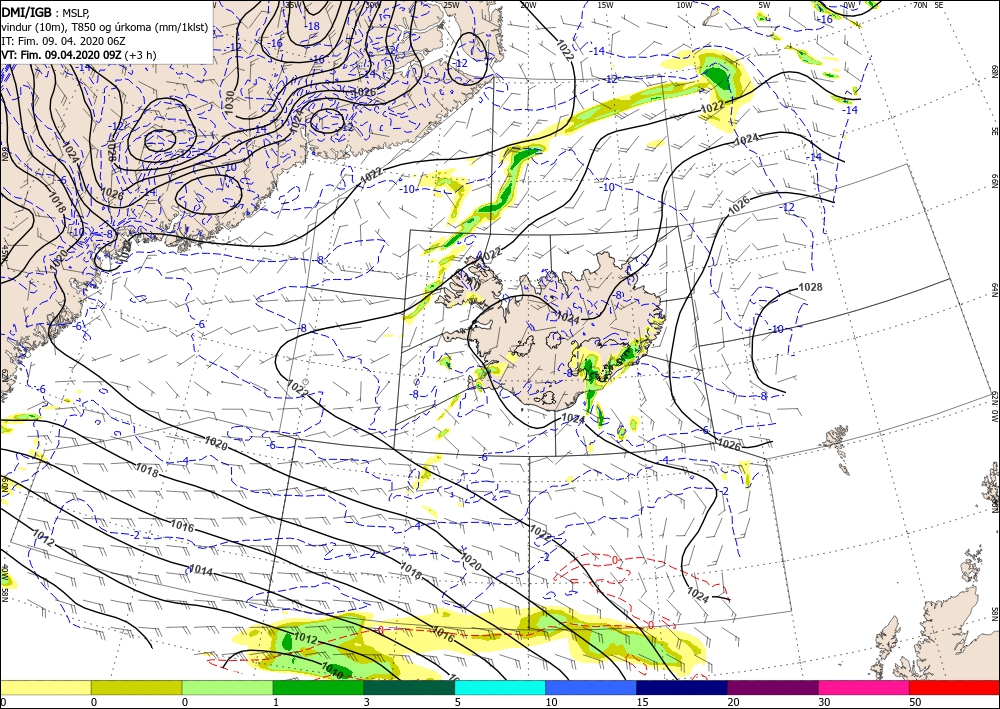Click the navy 15–20 mm legend swatch
The image size is (1000, 709).
click(x=682, y=687)
